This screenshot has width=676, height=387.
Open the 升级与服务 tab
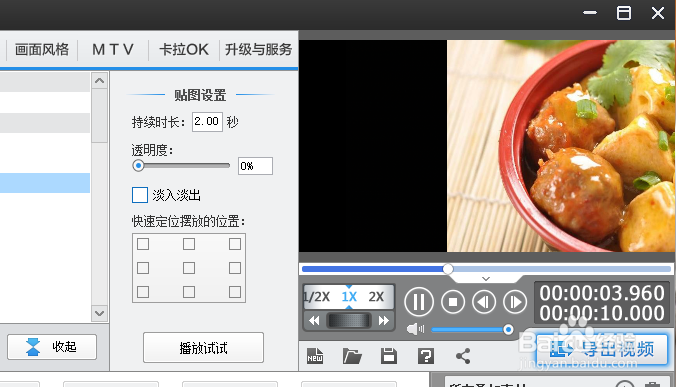(259, 50)
